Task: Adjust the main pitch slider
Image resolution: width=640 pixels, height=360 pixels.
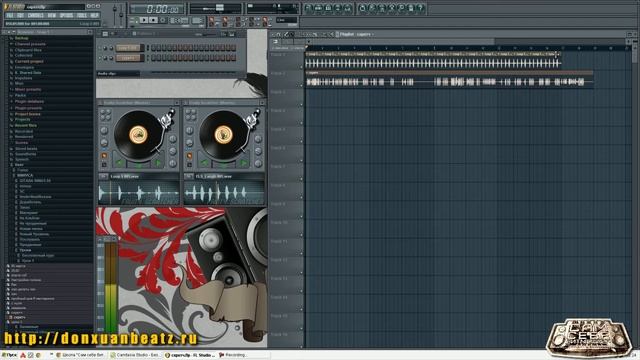Action: pos(121,14)
